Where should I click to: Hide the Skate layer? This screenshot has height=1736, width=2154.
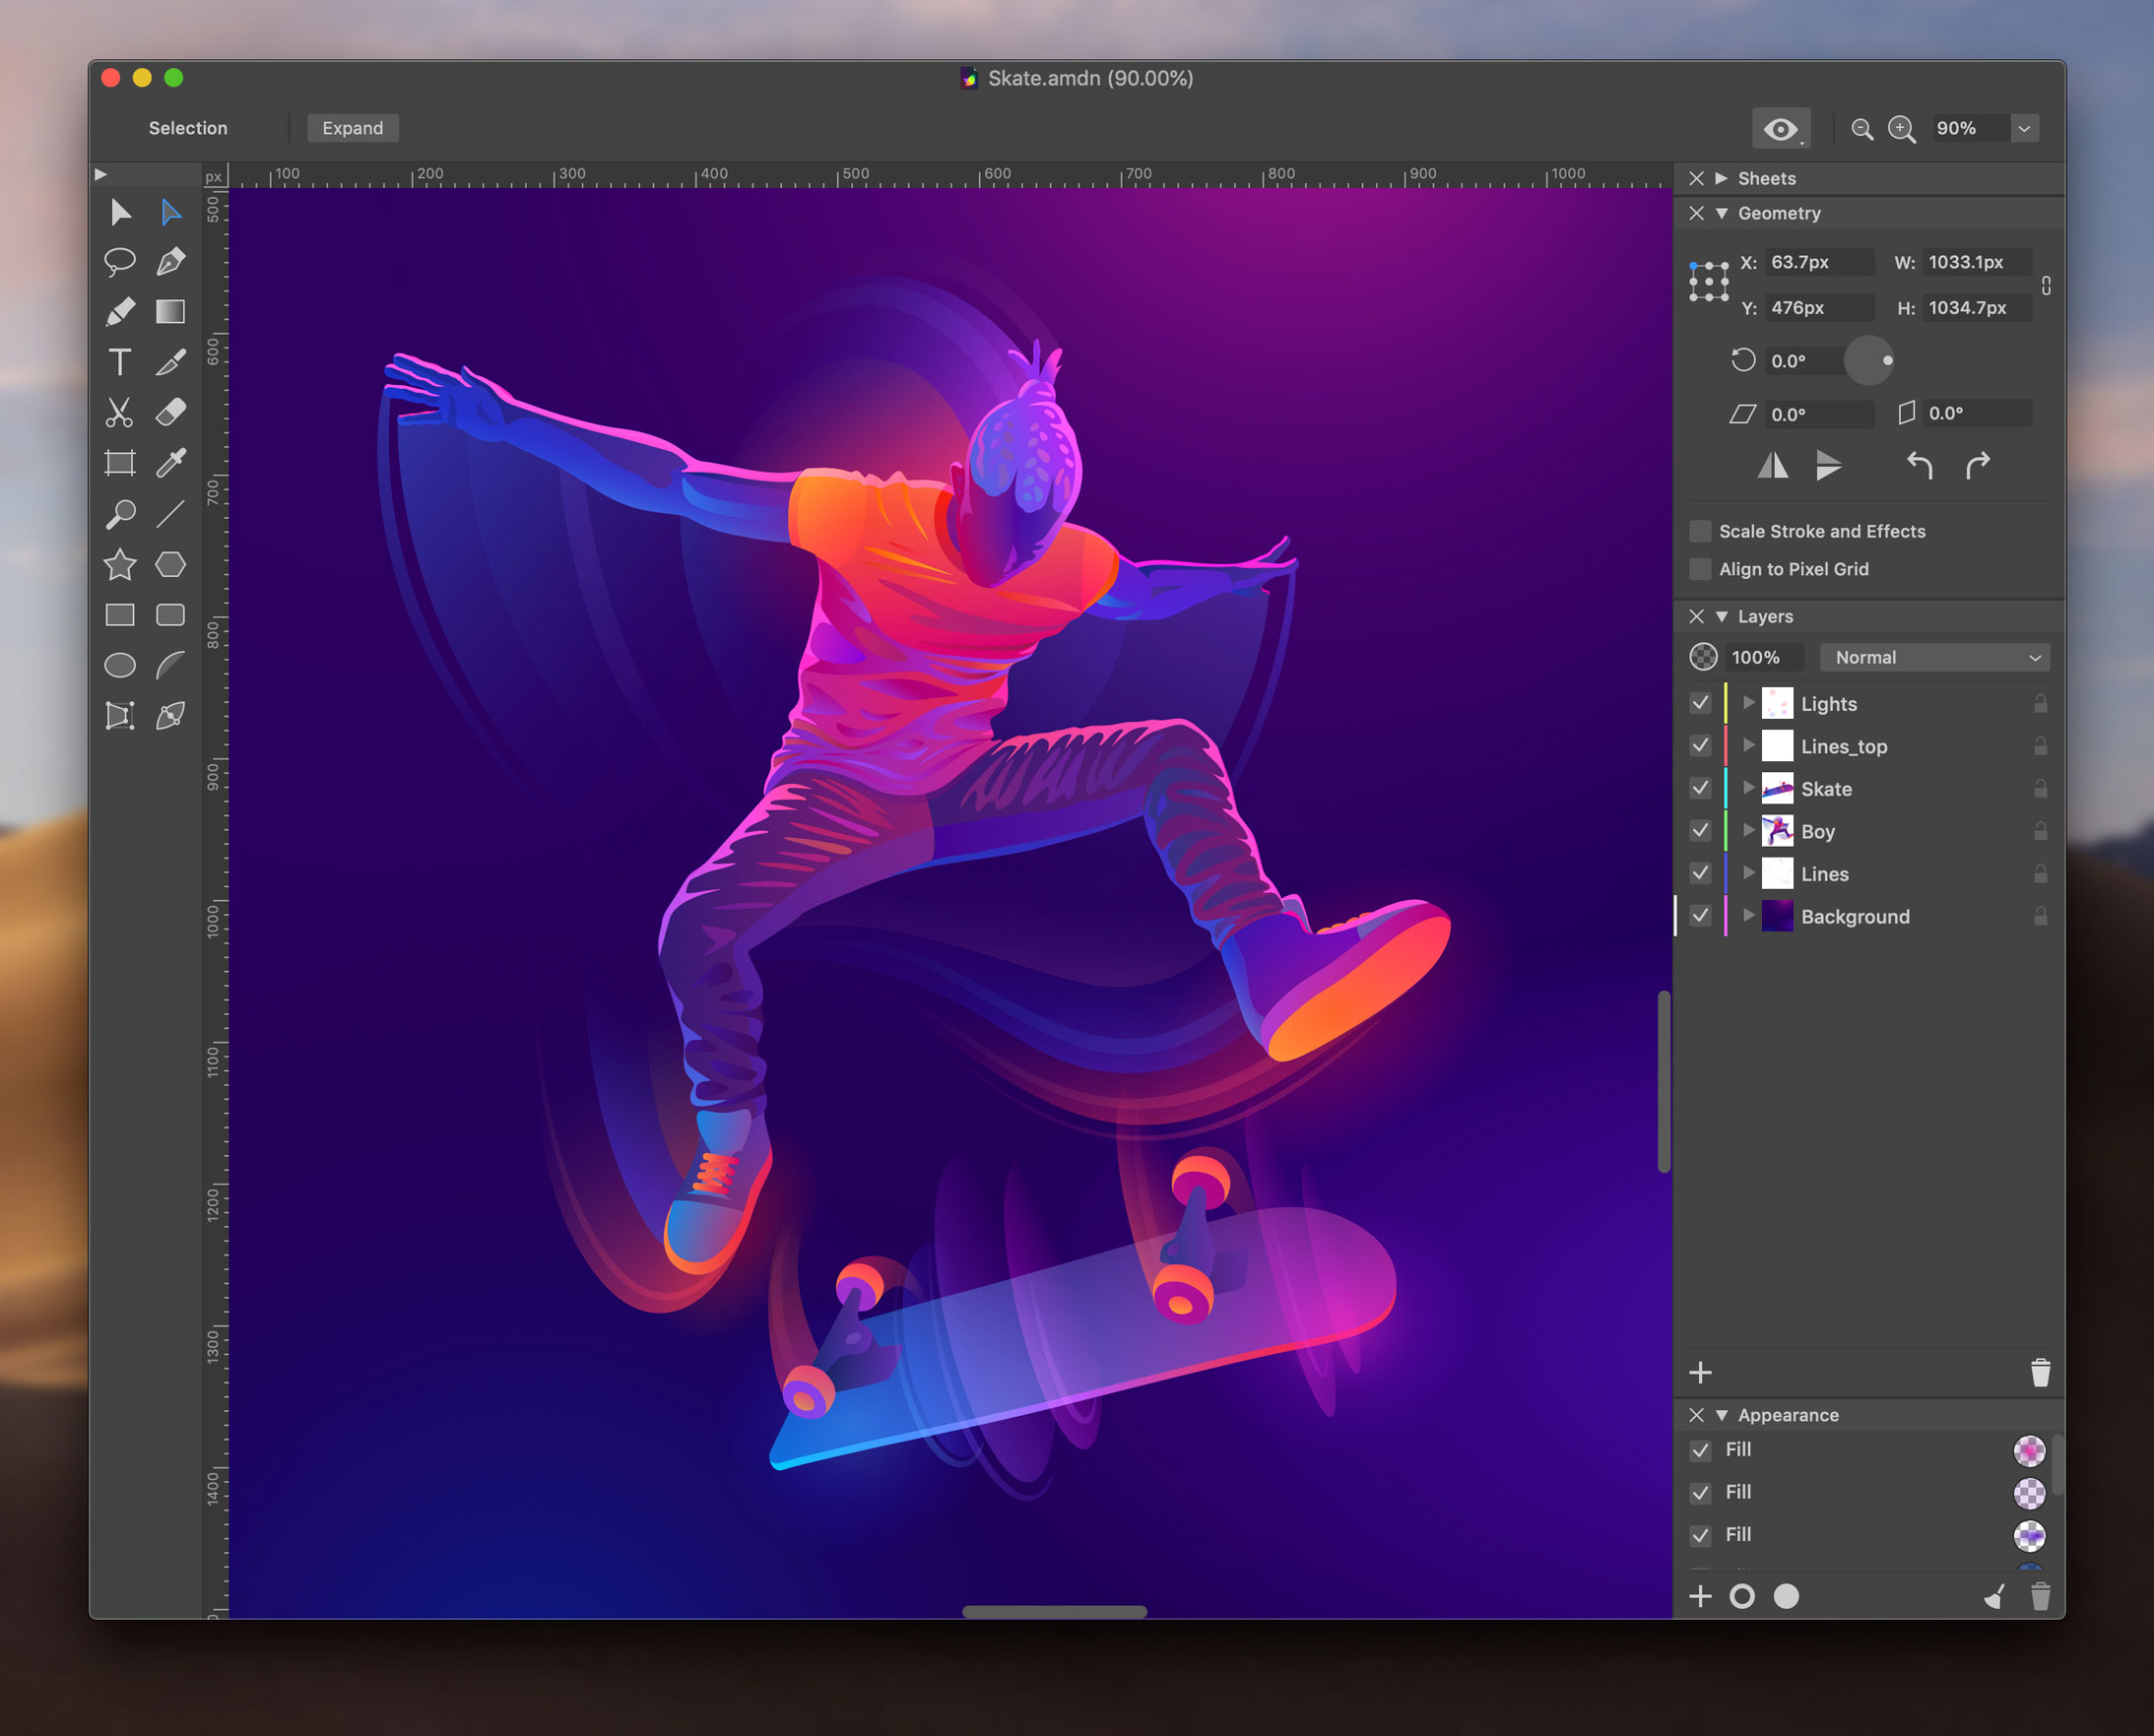pyautogui.click(x=1700, y=789)
